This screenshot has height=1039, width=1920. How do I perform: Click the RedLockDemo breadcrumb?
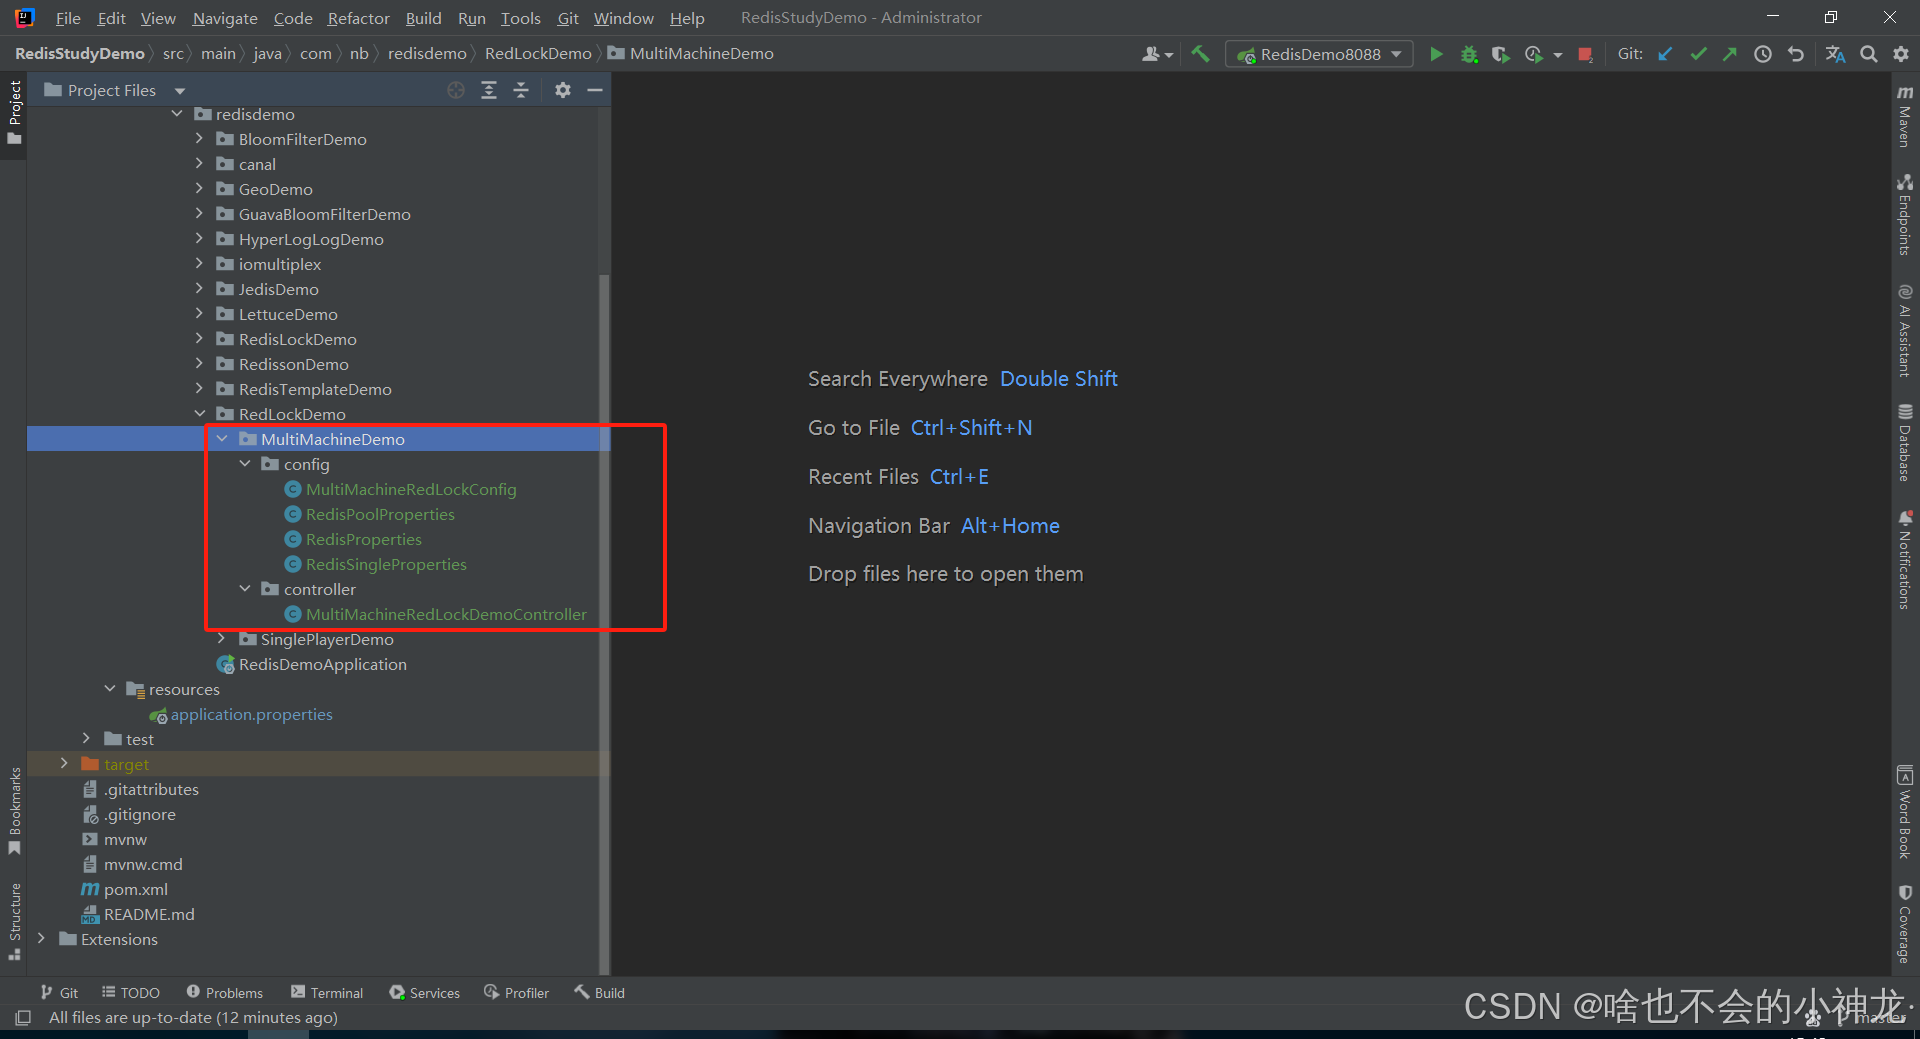538,54
